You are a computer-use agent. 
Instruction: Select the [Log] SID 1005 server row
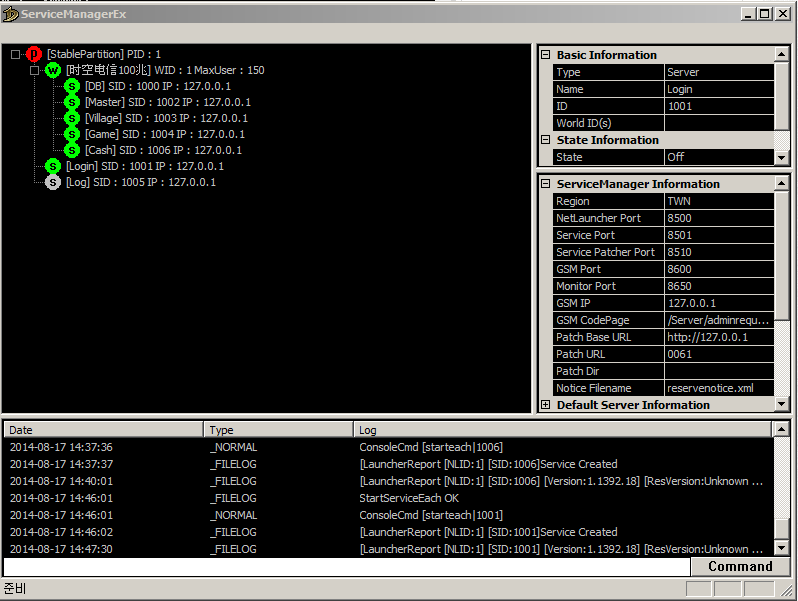pyautogui.click(x=141, y=182)
